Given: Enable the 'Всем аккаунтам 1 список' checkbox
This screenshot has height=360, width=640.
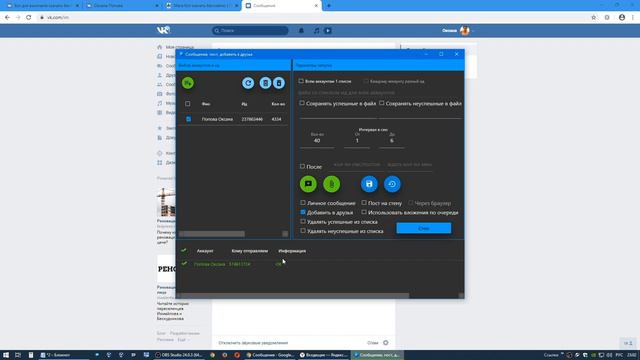Looking at the screenshot, I should coord(301,81).
